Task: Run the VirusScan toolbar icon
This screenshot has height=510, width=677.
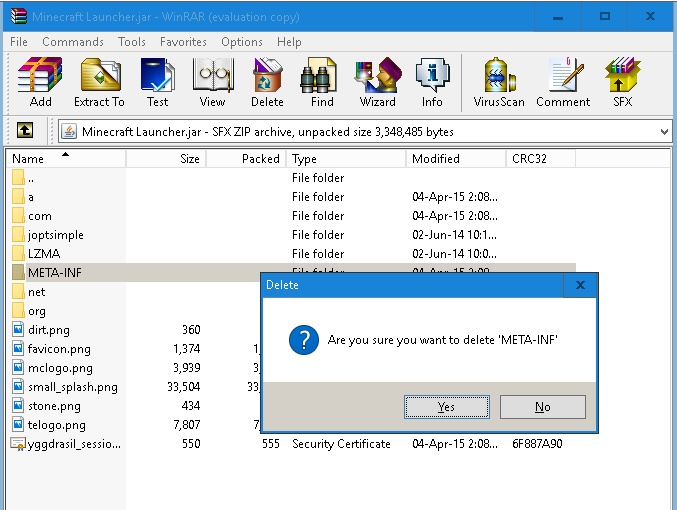Action: [500, 75]
